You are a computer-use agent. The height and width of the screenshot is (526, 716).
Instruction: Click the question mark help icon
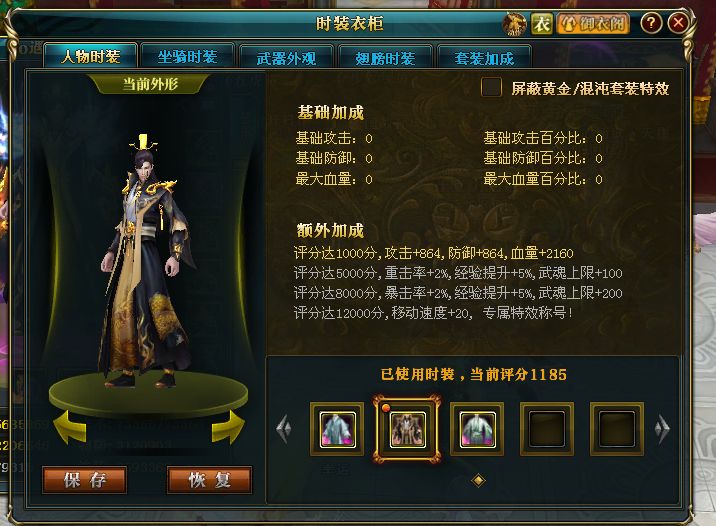(x=651, y=23)
